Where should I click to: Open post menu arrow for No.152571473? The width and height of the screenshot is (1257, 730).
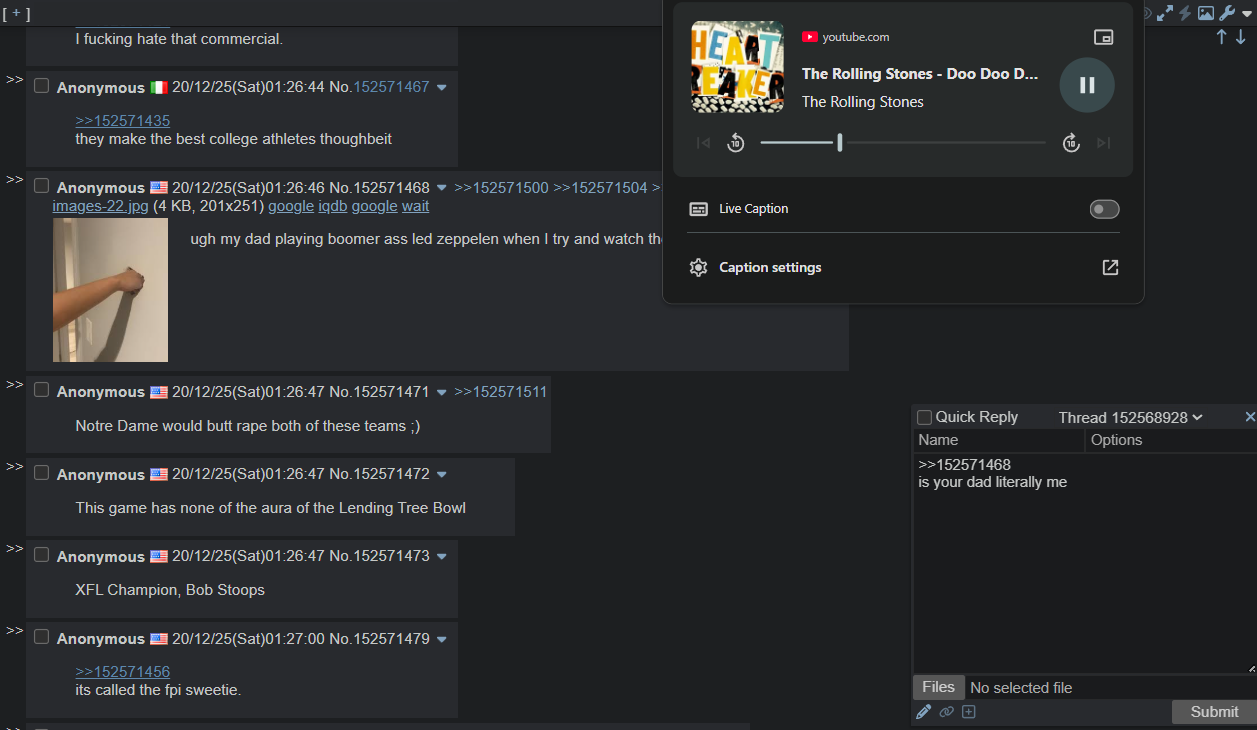click(x=442, y=557)
